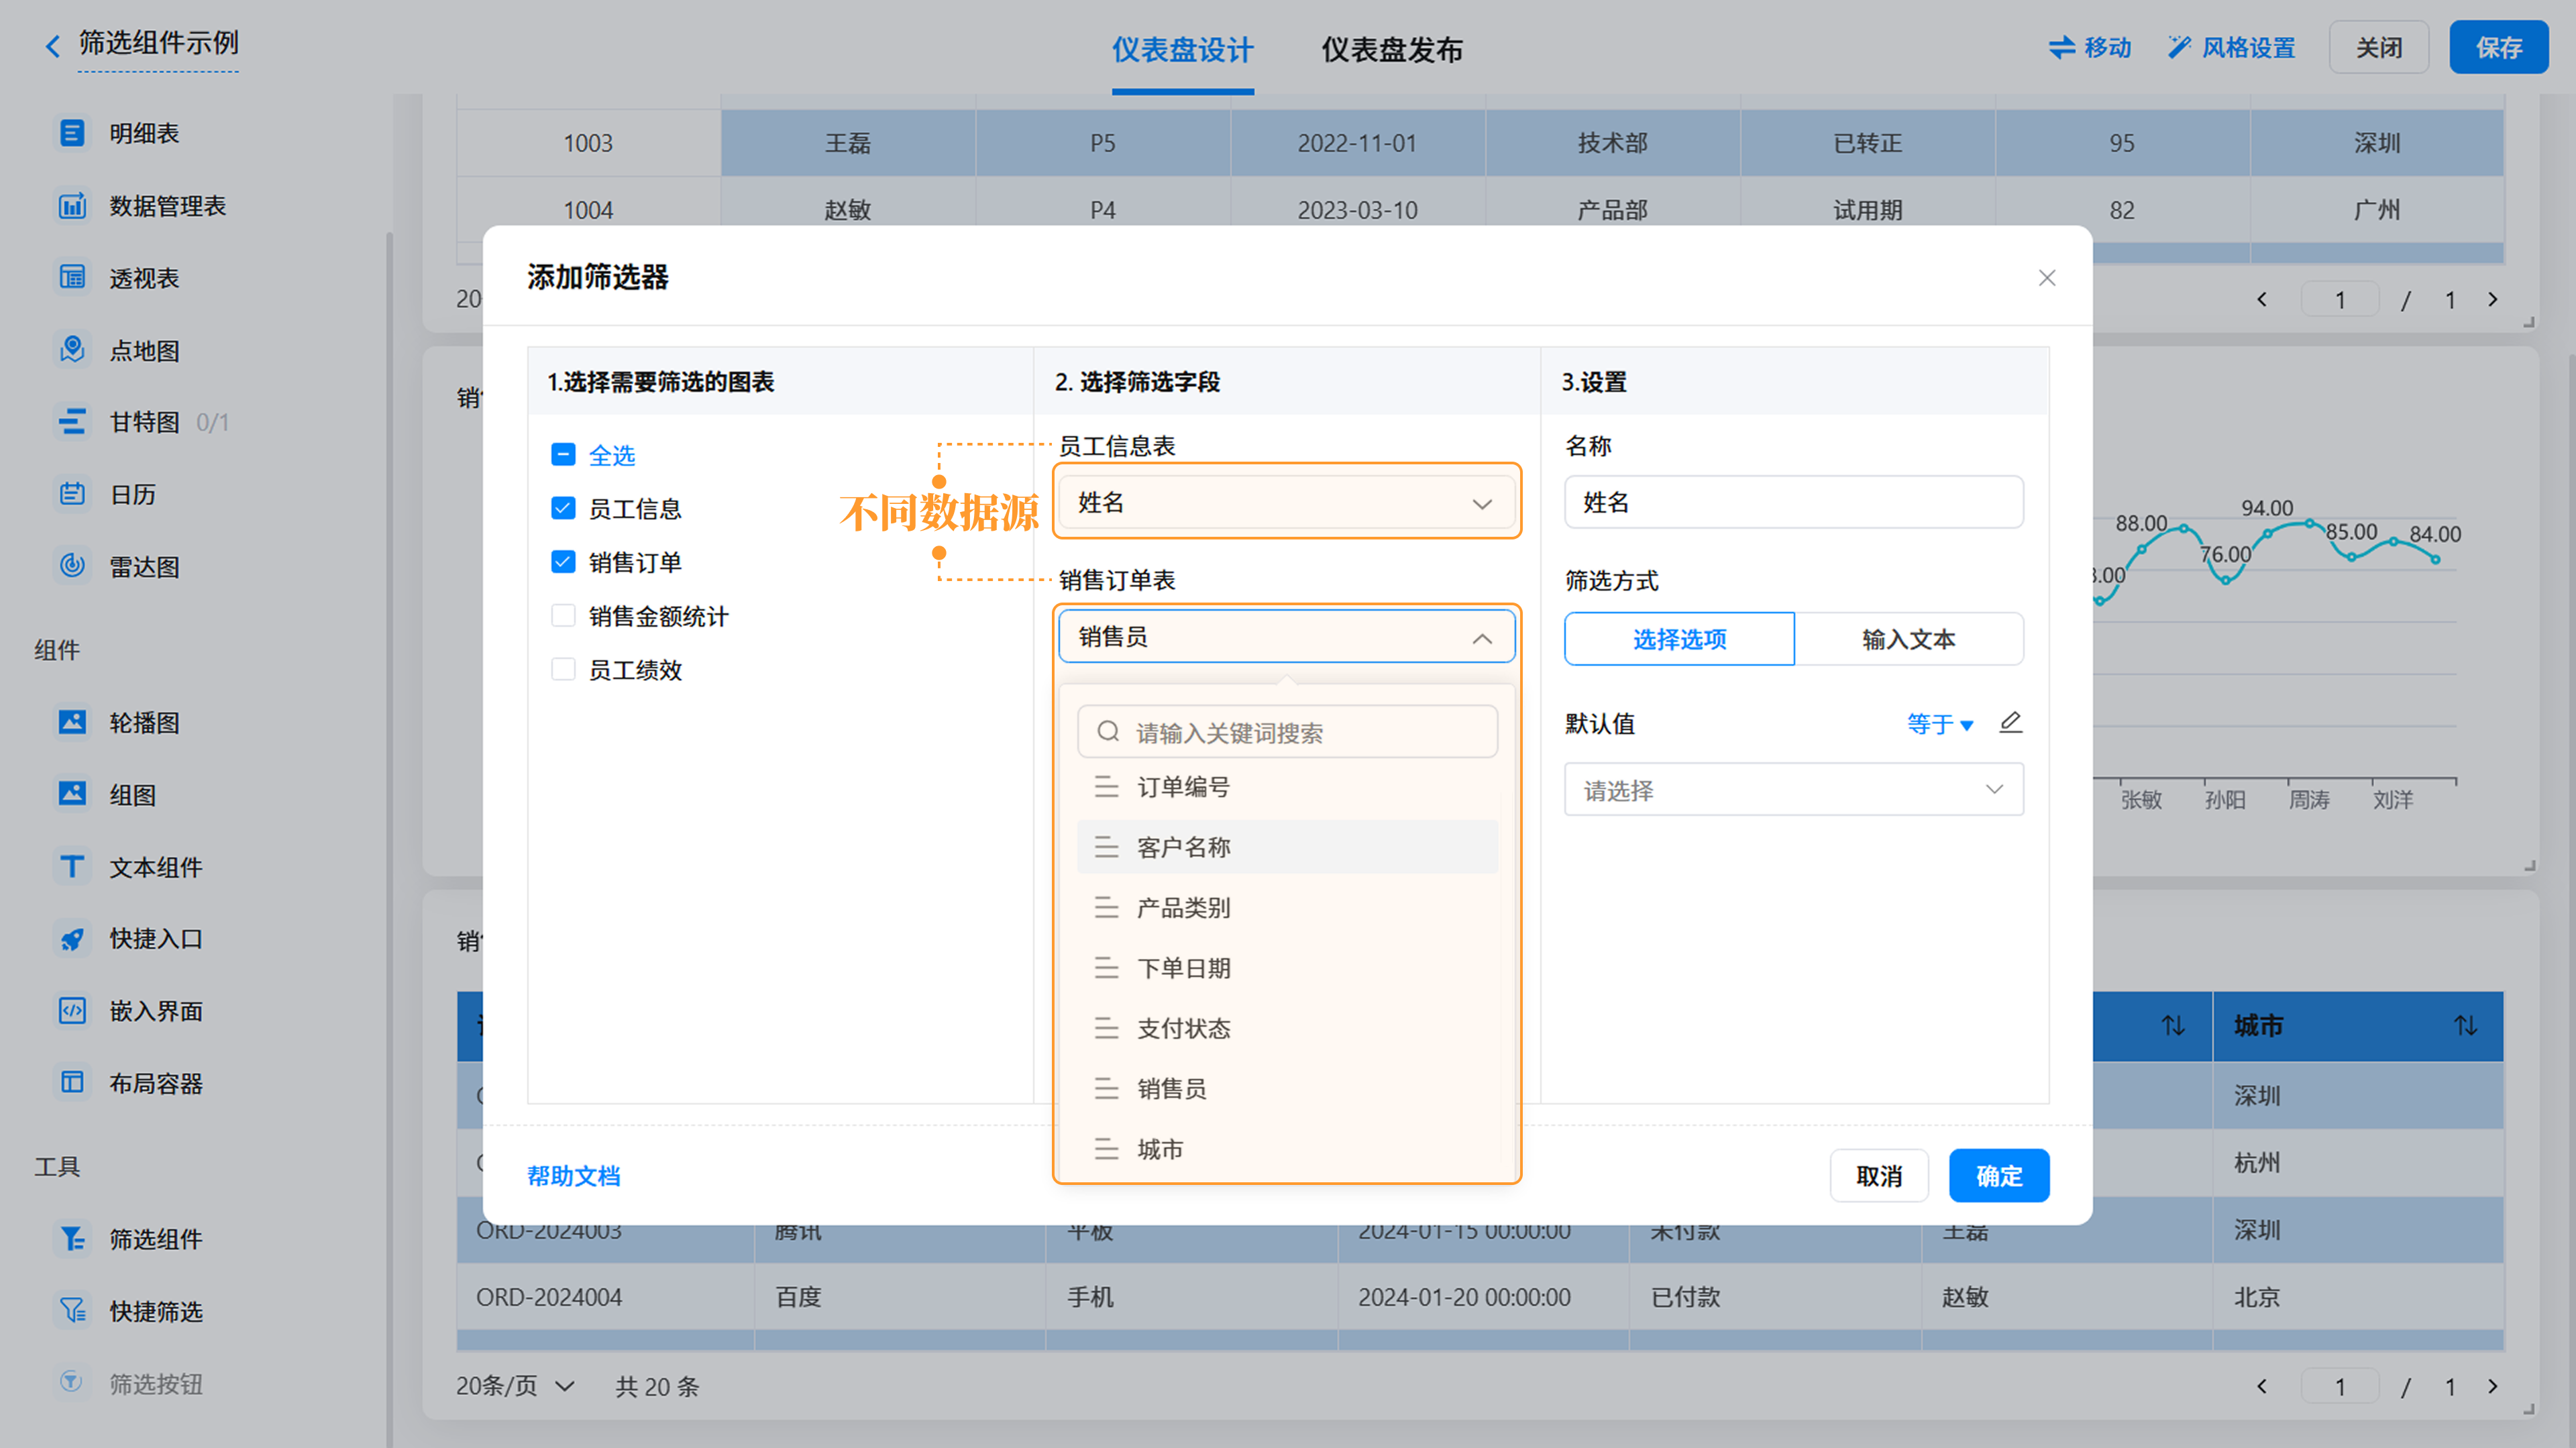This screenshot has height=1448, width=2576.
Task: Toggle the 全选 checkbox
Action: (563, 455)
